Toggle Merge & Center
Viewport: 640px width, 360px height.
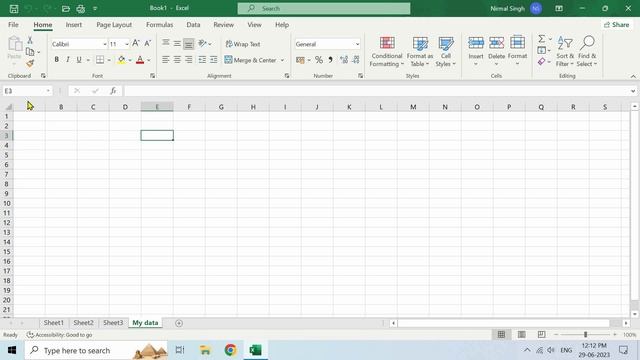[250, 60]
